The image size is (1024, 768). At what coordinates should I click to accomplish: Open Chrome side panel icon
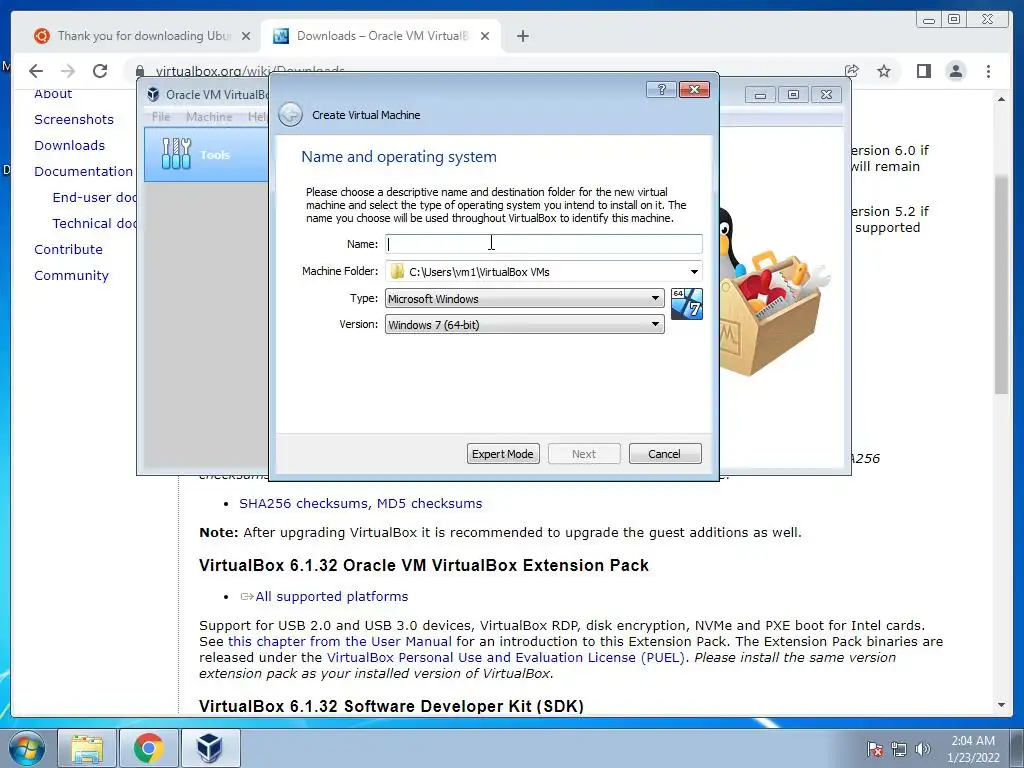coord(923,71)
